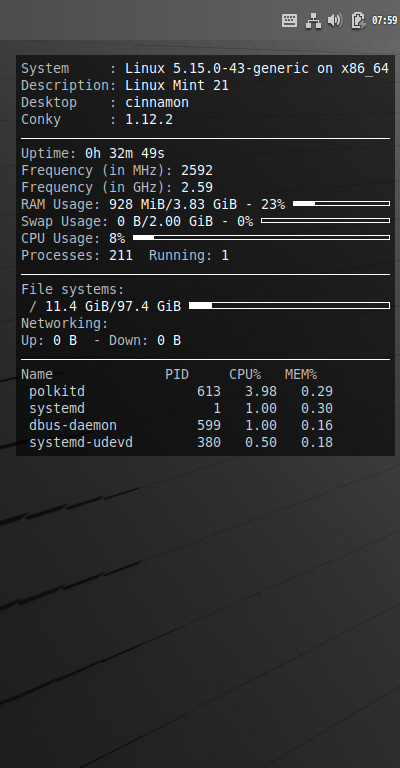Select the systemd process row with PID 1
Image resolution: width=400 pixels, height=768 pixels.
pos(181,408)
